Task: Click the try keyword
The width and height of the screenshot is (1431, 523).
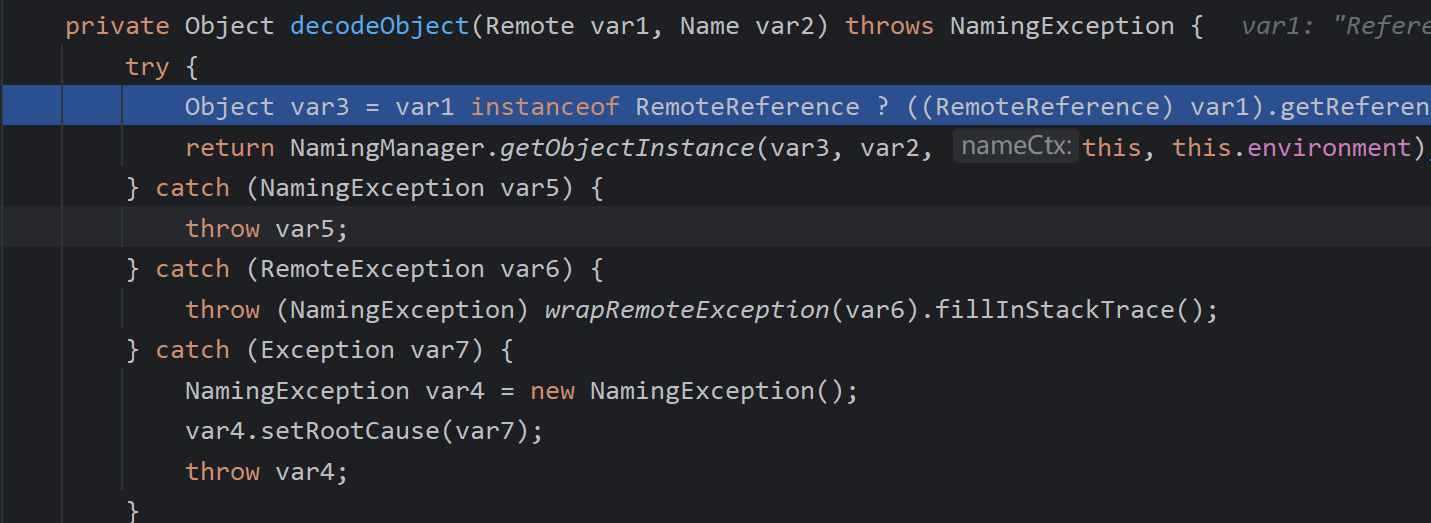Action: tap(147, 67)
